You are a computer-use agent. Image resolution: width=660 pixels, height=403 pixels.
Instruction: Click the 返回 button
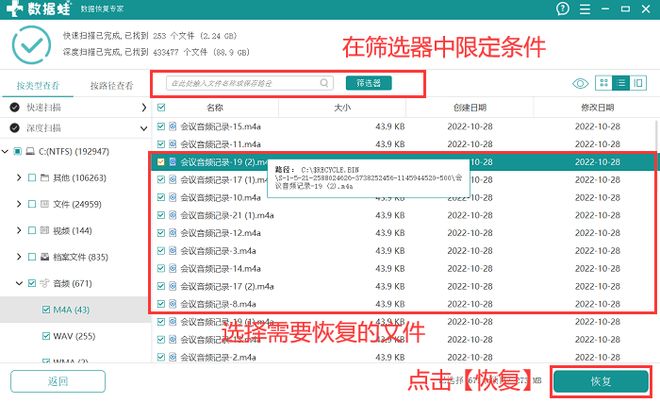(57, 381)
